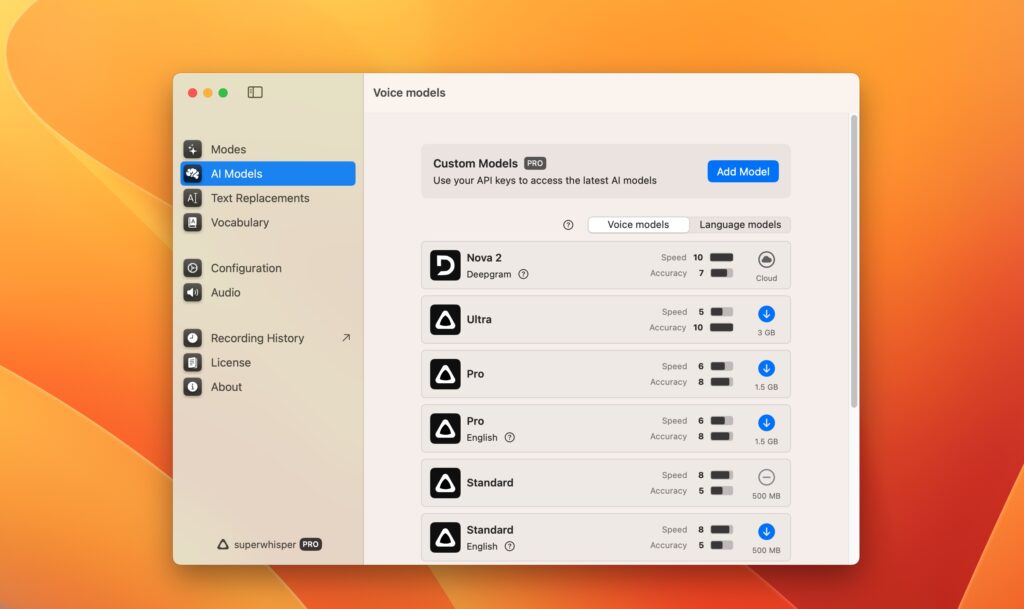Open Configuration settings
Viewport: 1024px width, 609px height.
tap(245, 268)
